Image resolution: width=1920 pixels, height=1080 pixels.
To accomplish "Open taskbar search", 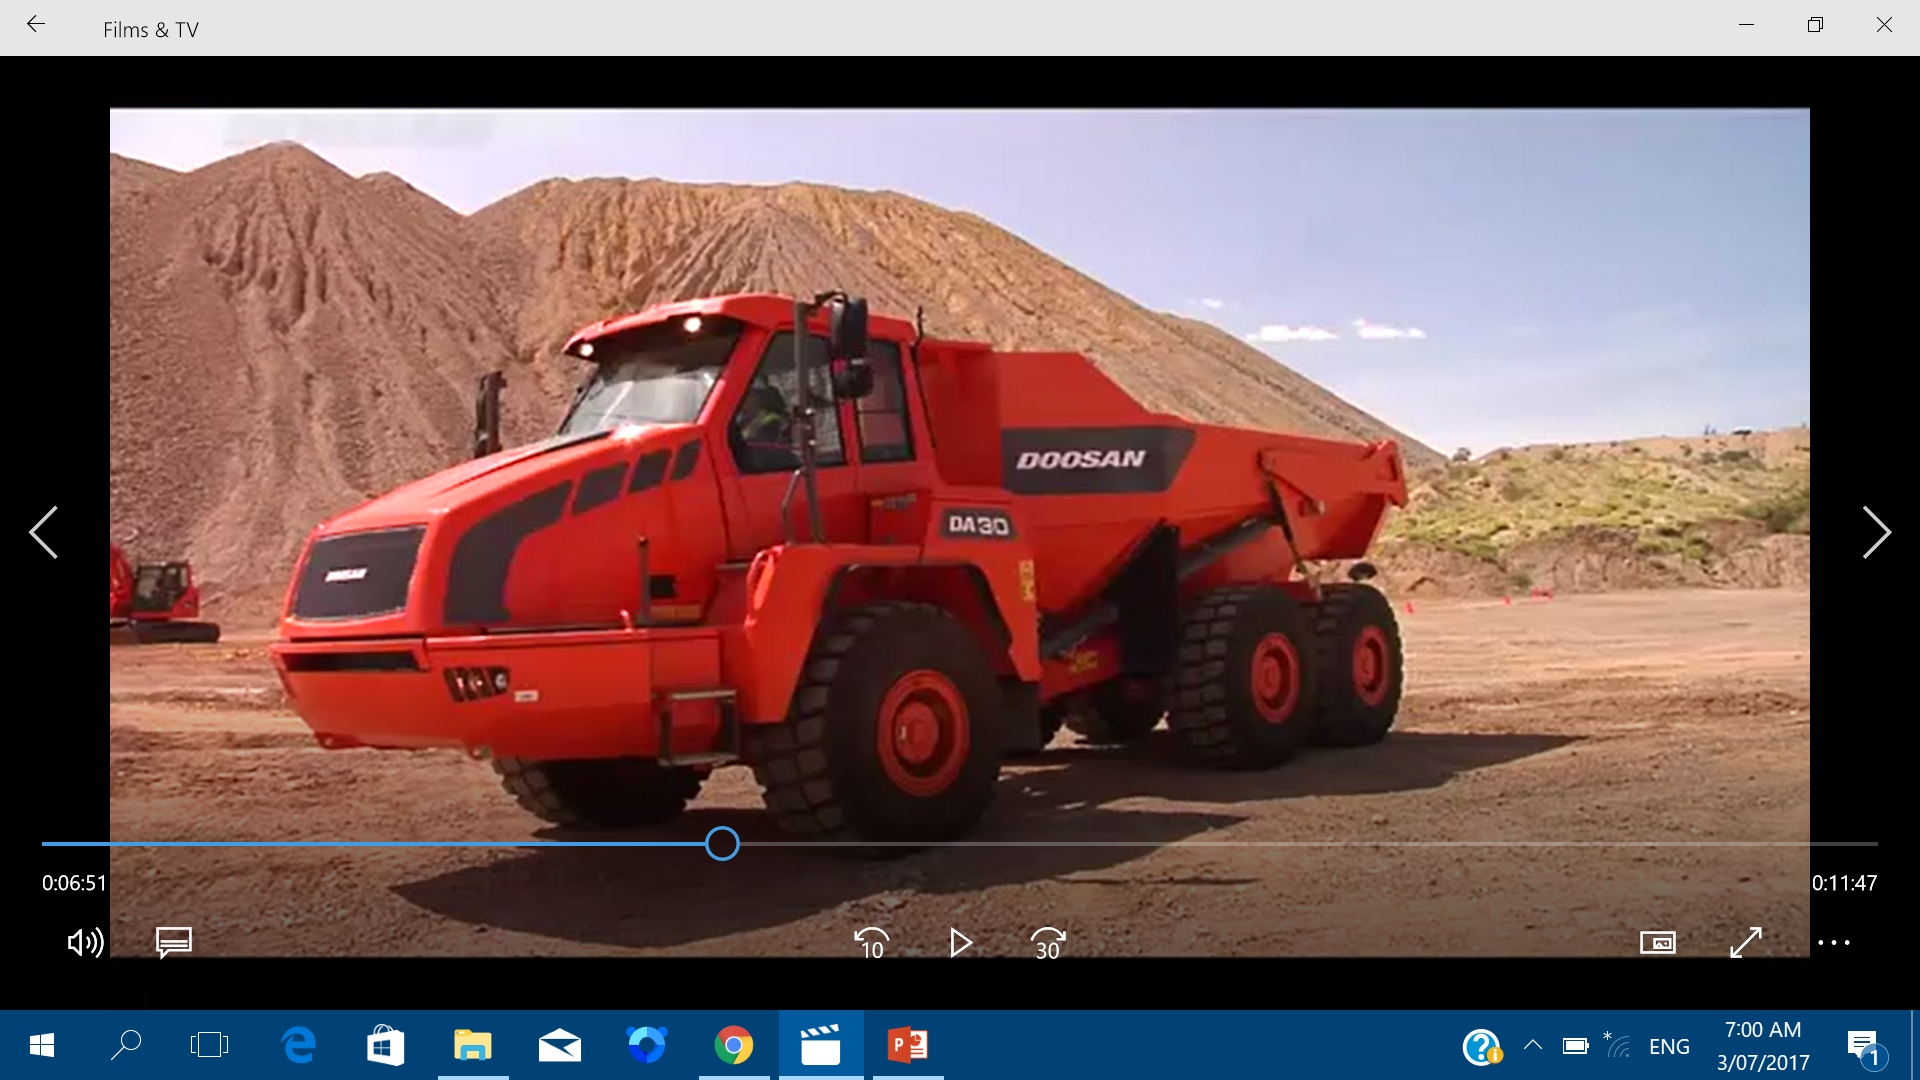I will coord(126,1045).
